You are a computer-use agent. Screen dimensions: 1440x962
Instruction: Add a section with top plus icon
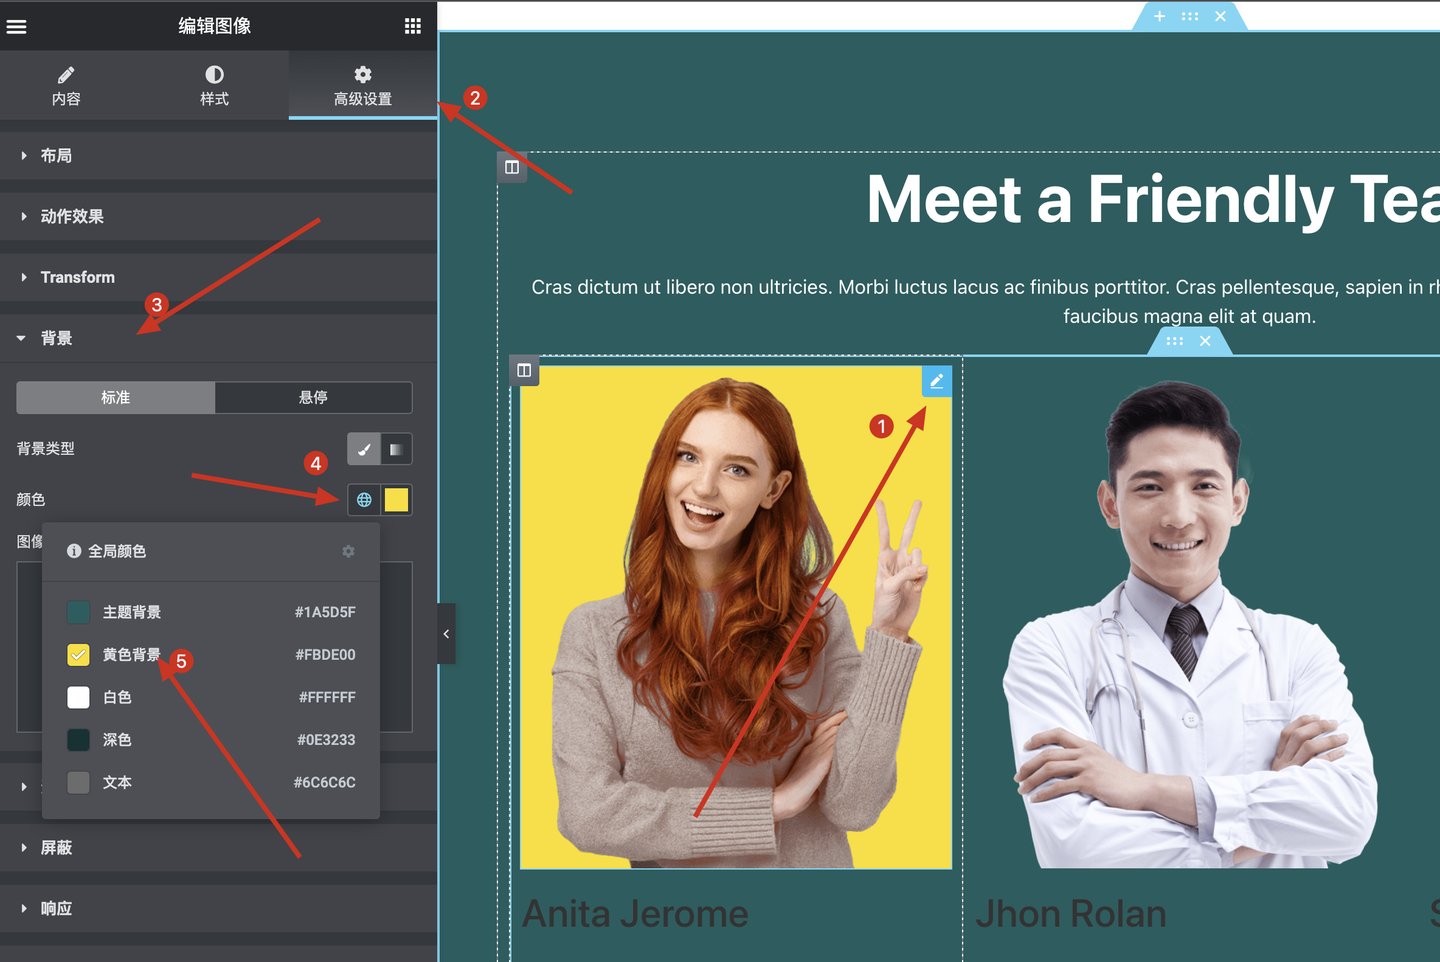[x=1159, y=16]
